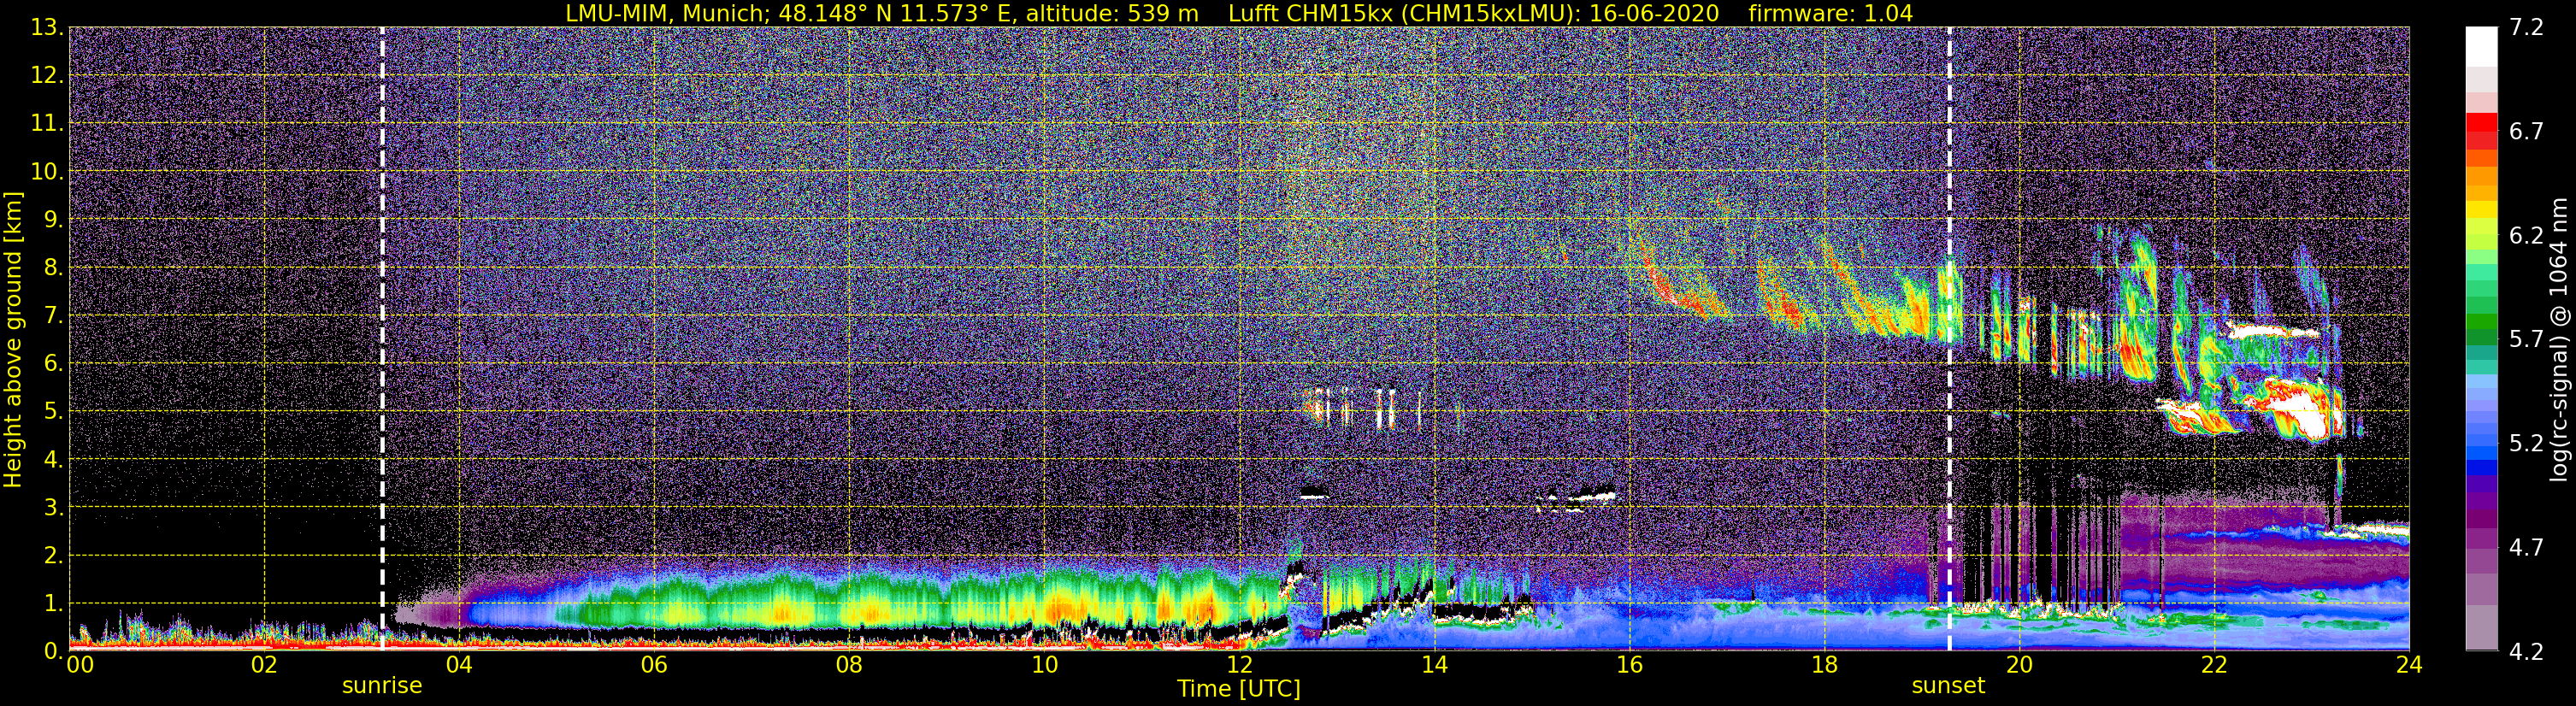Click the 'Height above ground [km]' axis label

(13, 340)
